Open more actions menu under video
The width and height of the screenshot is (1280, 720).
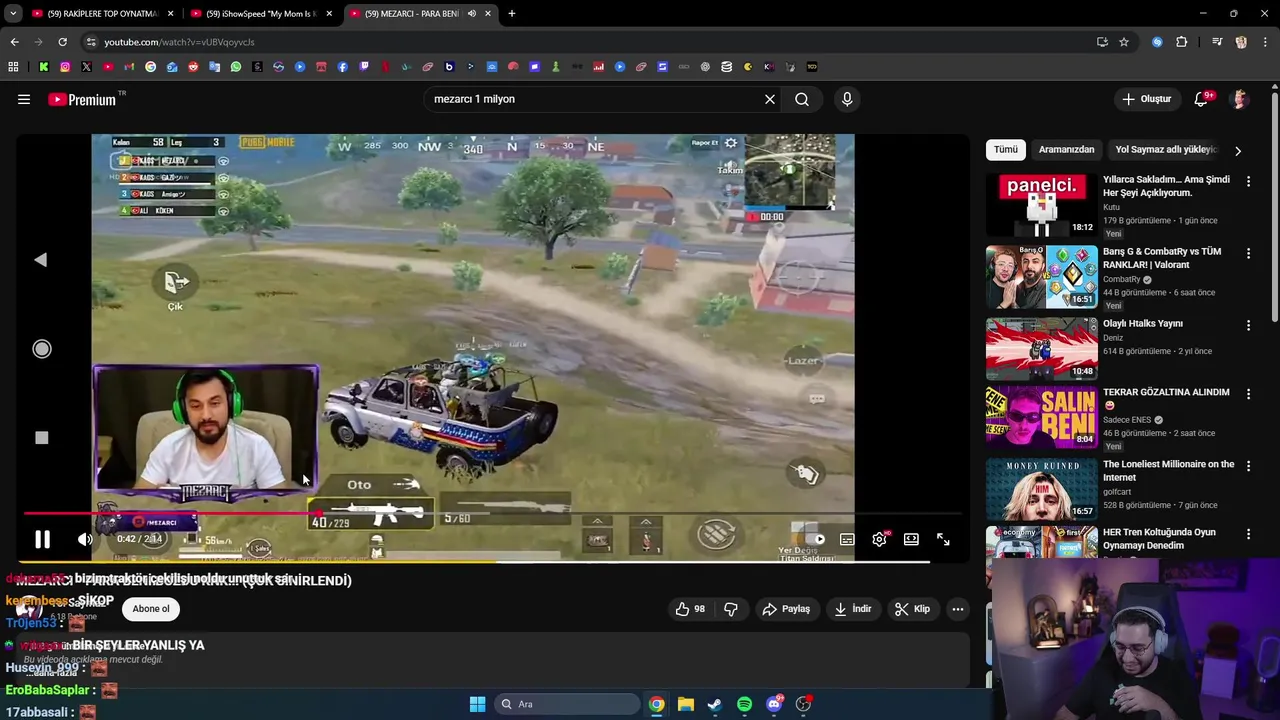click(x=957, y=609)
